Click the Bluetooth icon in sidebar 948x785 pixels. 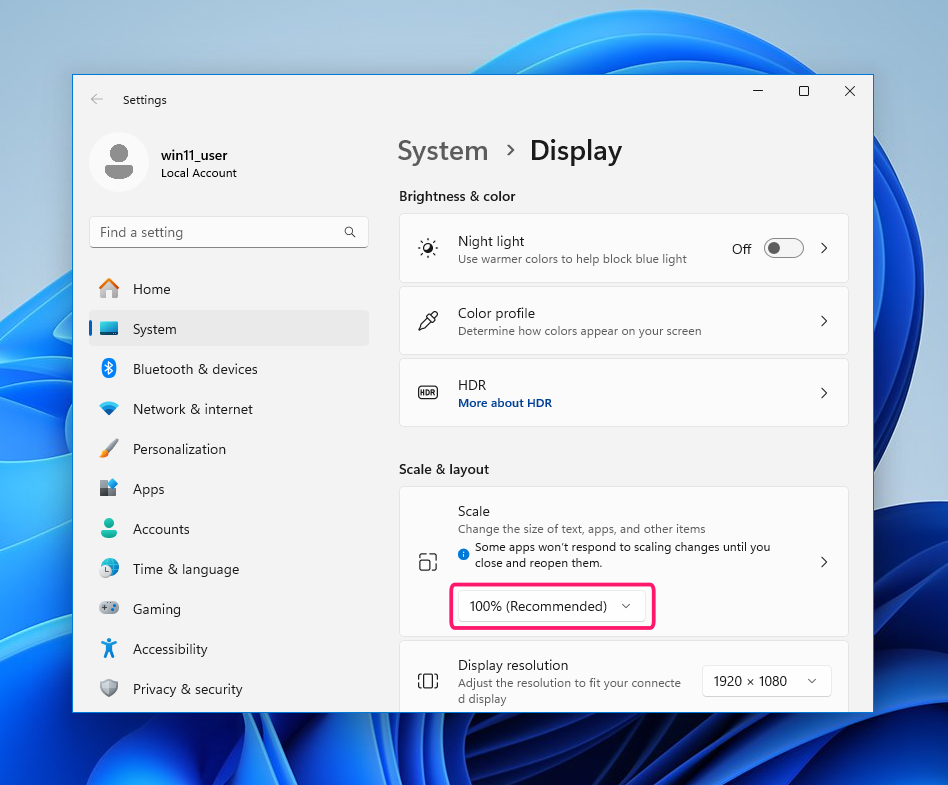(x=109, y=368)
